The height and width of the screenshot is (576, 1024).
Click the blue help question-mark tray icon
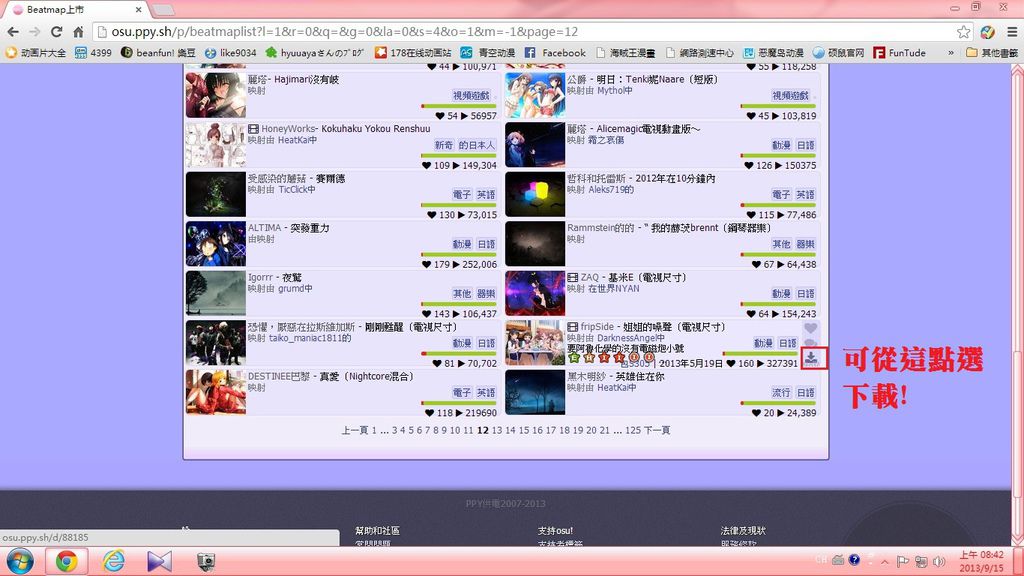tap(854, 560)
